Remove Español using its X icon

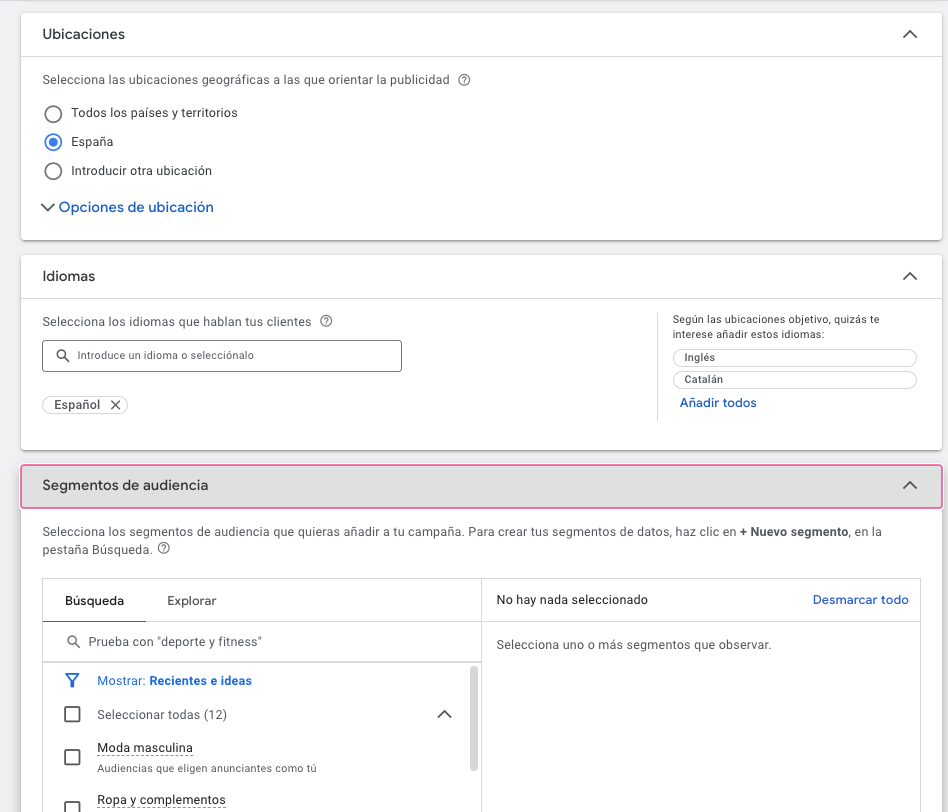115,404
